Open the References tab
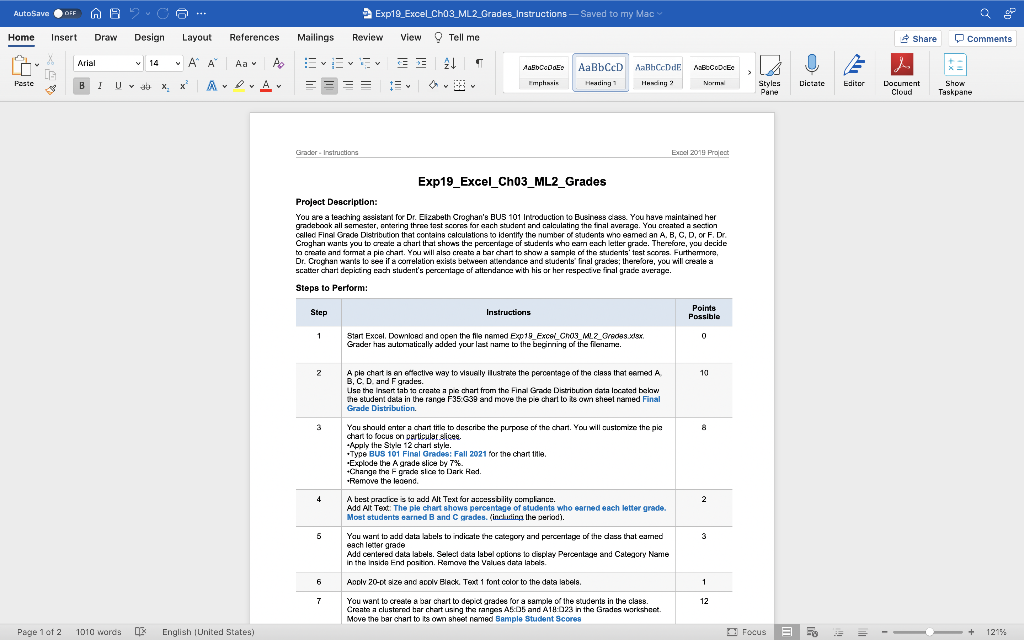The image size is (1024, 640). (x=254, y=37)
